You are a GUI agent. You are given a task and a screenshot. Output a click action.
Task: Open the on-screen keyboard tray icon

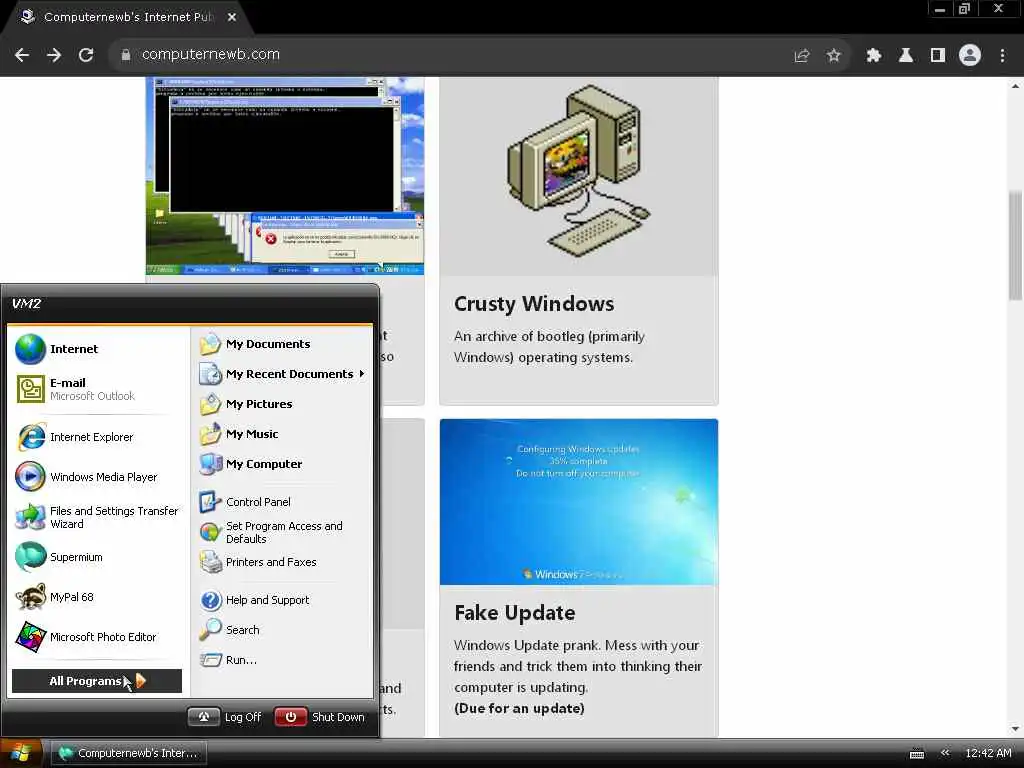click(917, 754)
